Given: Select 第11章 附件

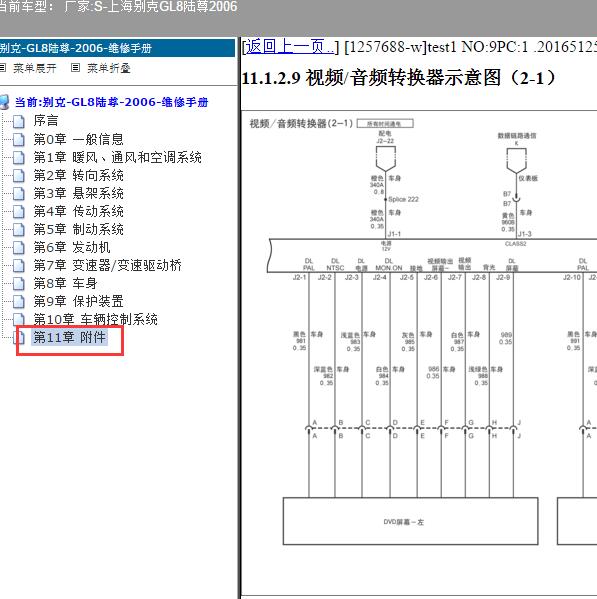Looking at the screenshot, I should click(x=69, y=338).
